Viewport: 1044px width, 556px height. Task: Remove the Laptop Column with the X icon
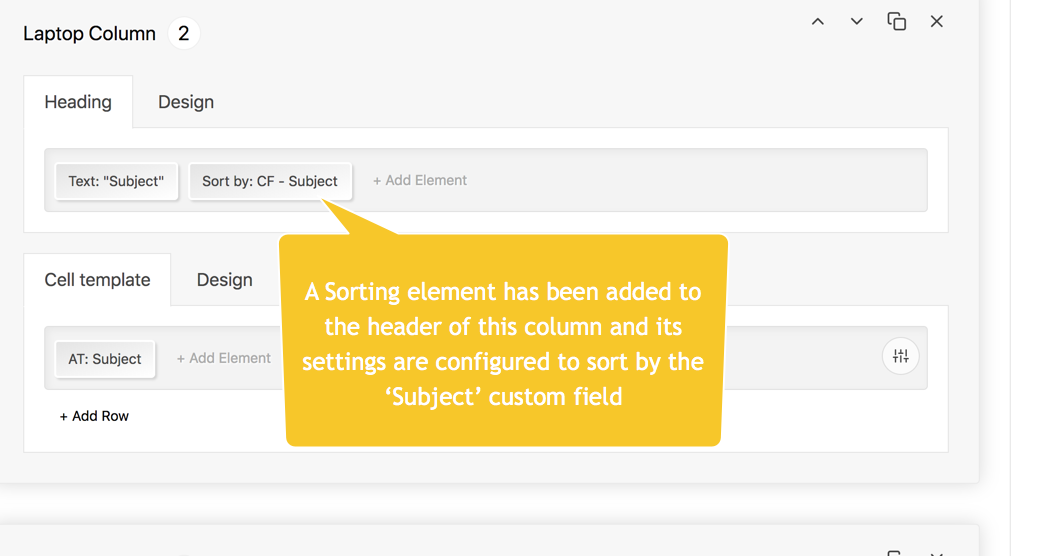tap(937, 21)
